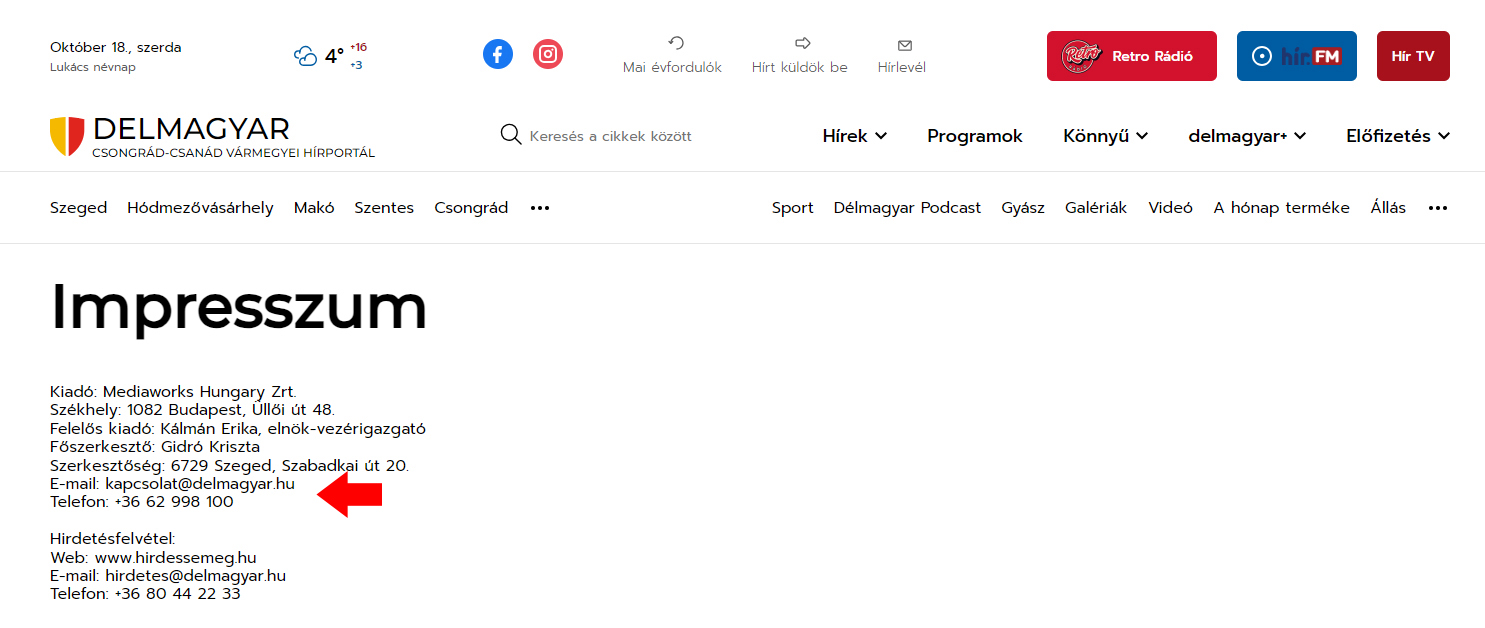
Task: Click the www.hirdessemeg.hu web address
Action: [176, 557]
